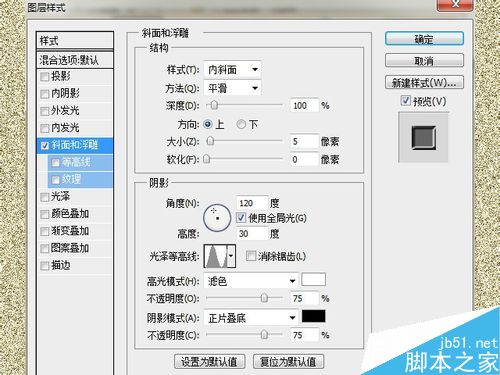Enable the 渐变叠加 checkbox
The width and height of the screenshot is (500, 375).
44,231
